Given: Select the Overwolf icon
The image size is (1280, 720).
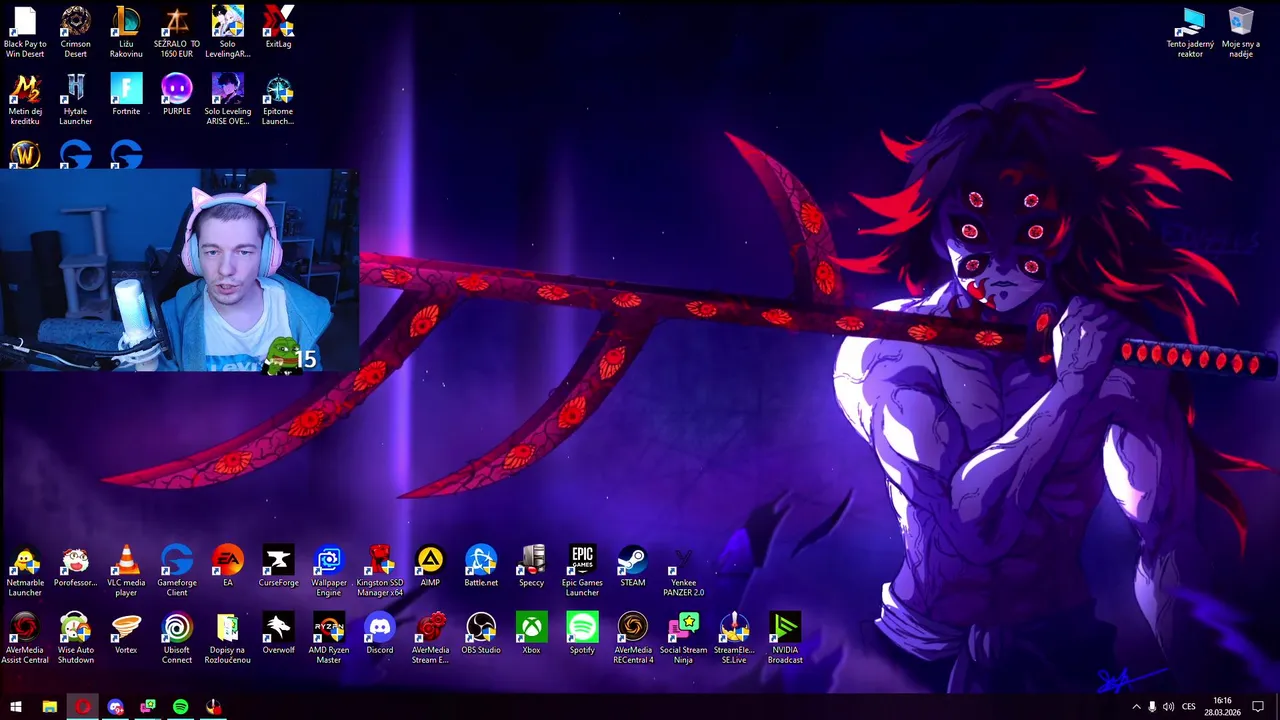Looking at the screenshot, I should 278,633.
